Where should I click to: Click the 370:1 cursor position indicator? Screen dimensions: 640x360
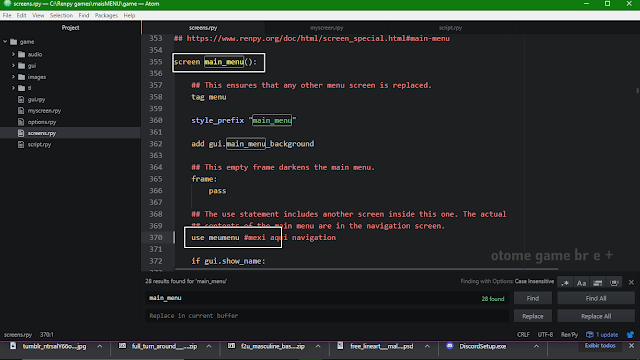coord(47,335)
